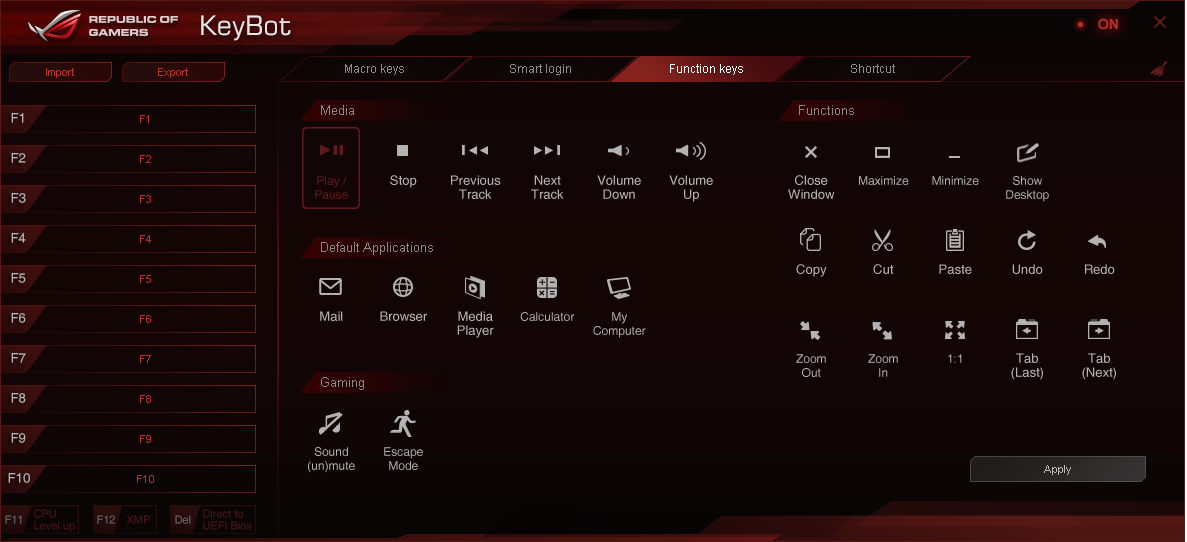
Task: Pick the Volume Up function
Action: (x=690, y=171)
